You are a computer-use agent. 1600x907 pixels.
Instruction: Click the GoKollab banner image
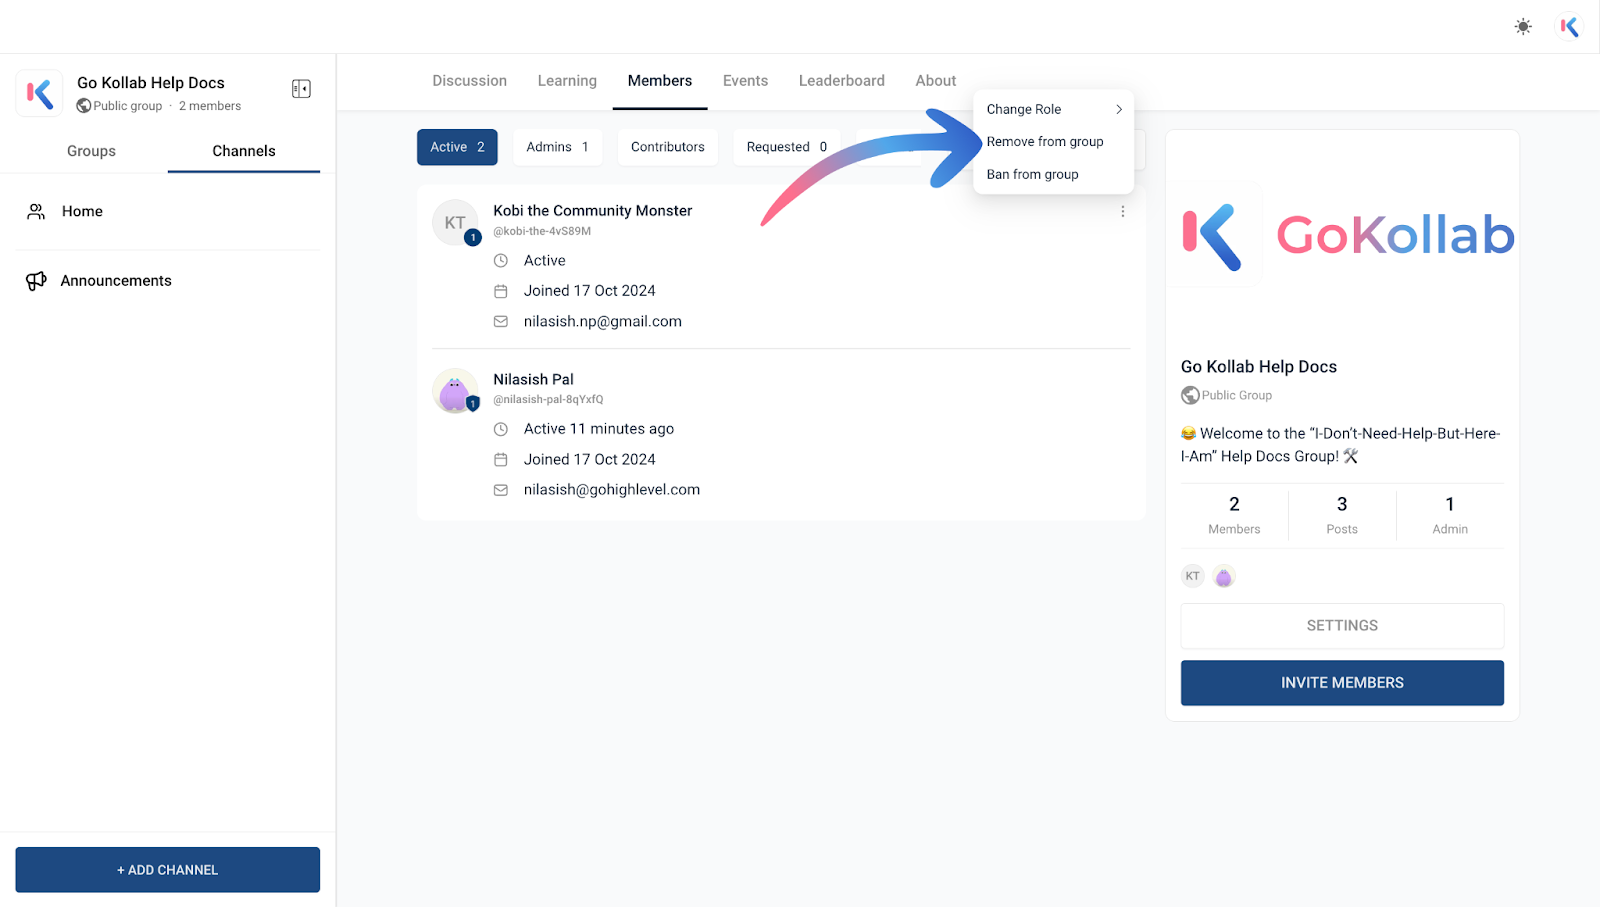[x=1342, y=235]
